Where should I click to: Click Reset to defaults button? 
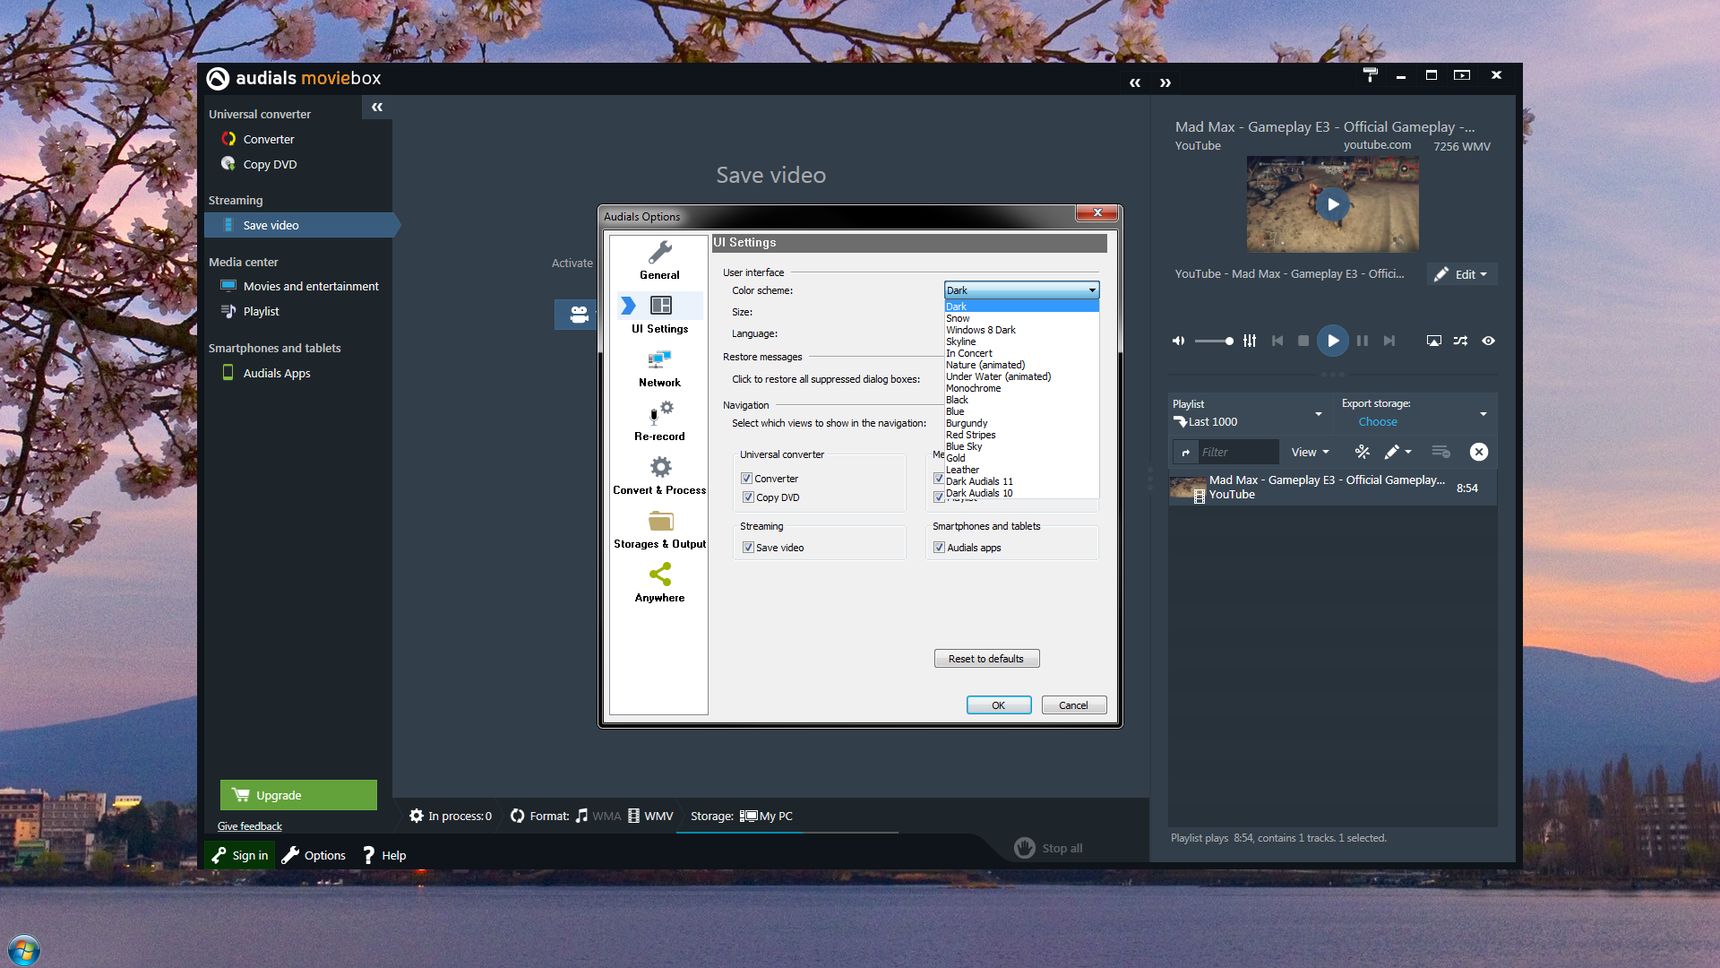986,658
